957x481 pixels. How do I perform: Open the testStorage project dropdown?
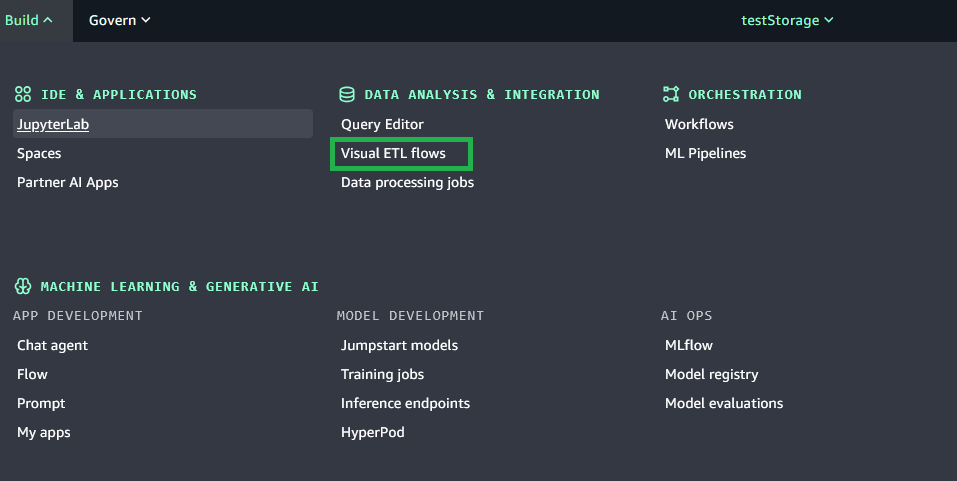[786, 20]
